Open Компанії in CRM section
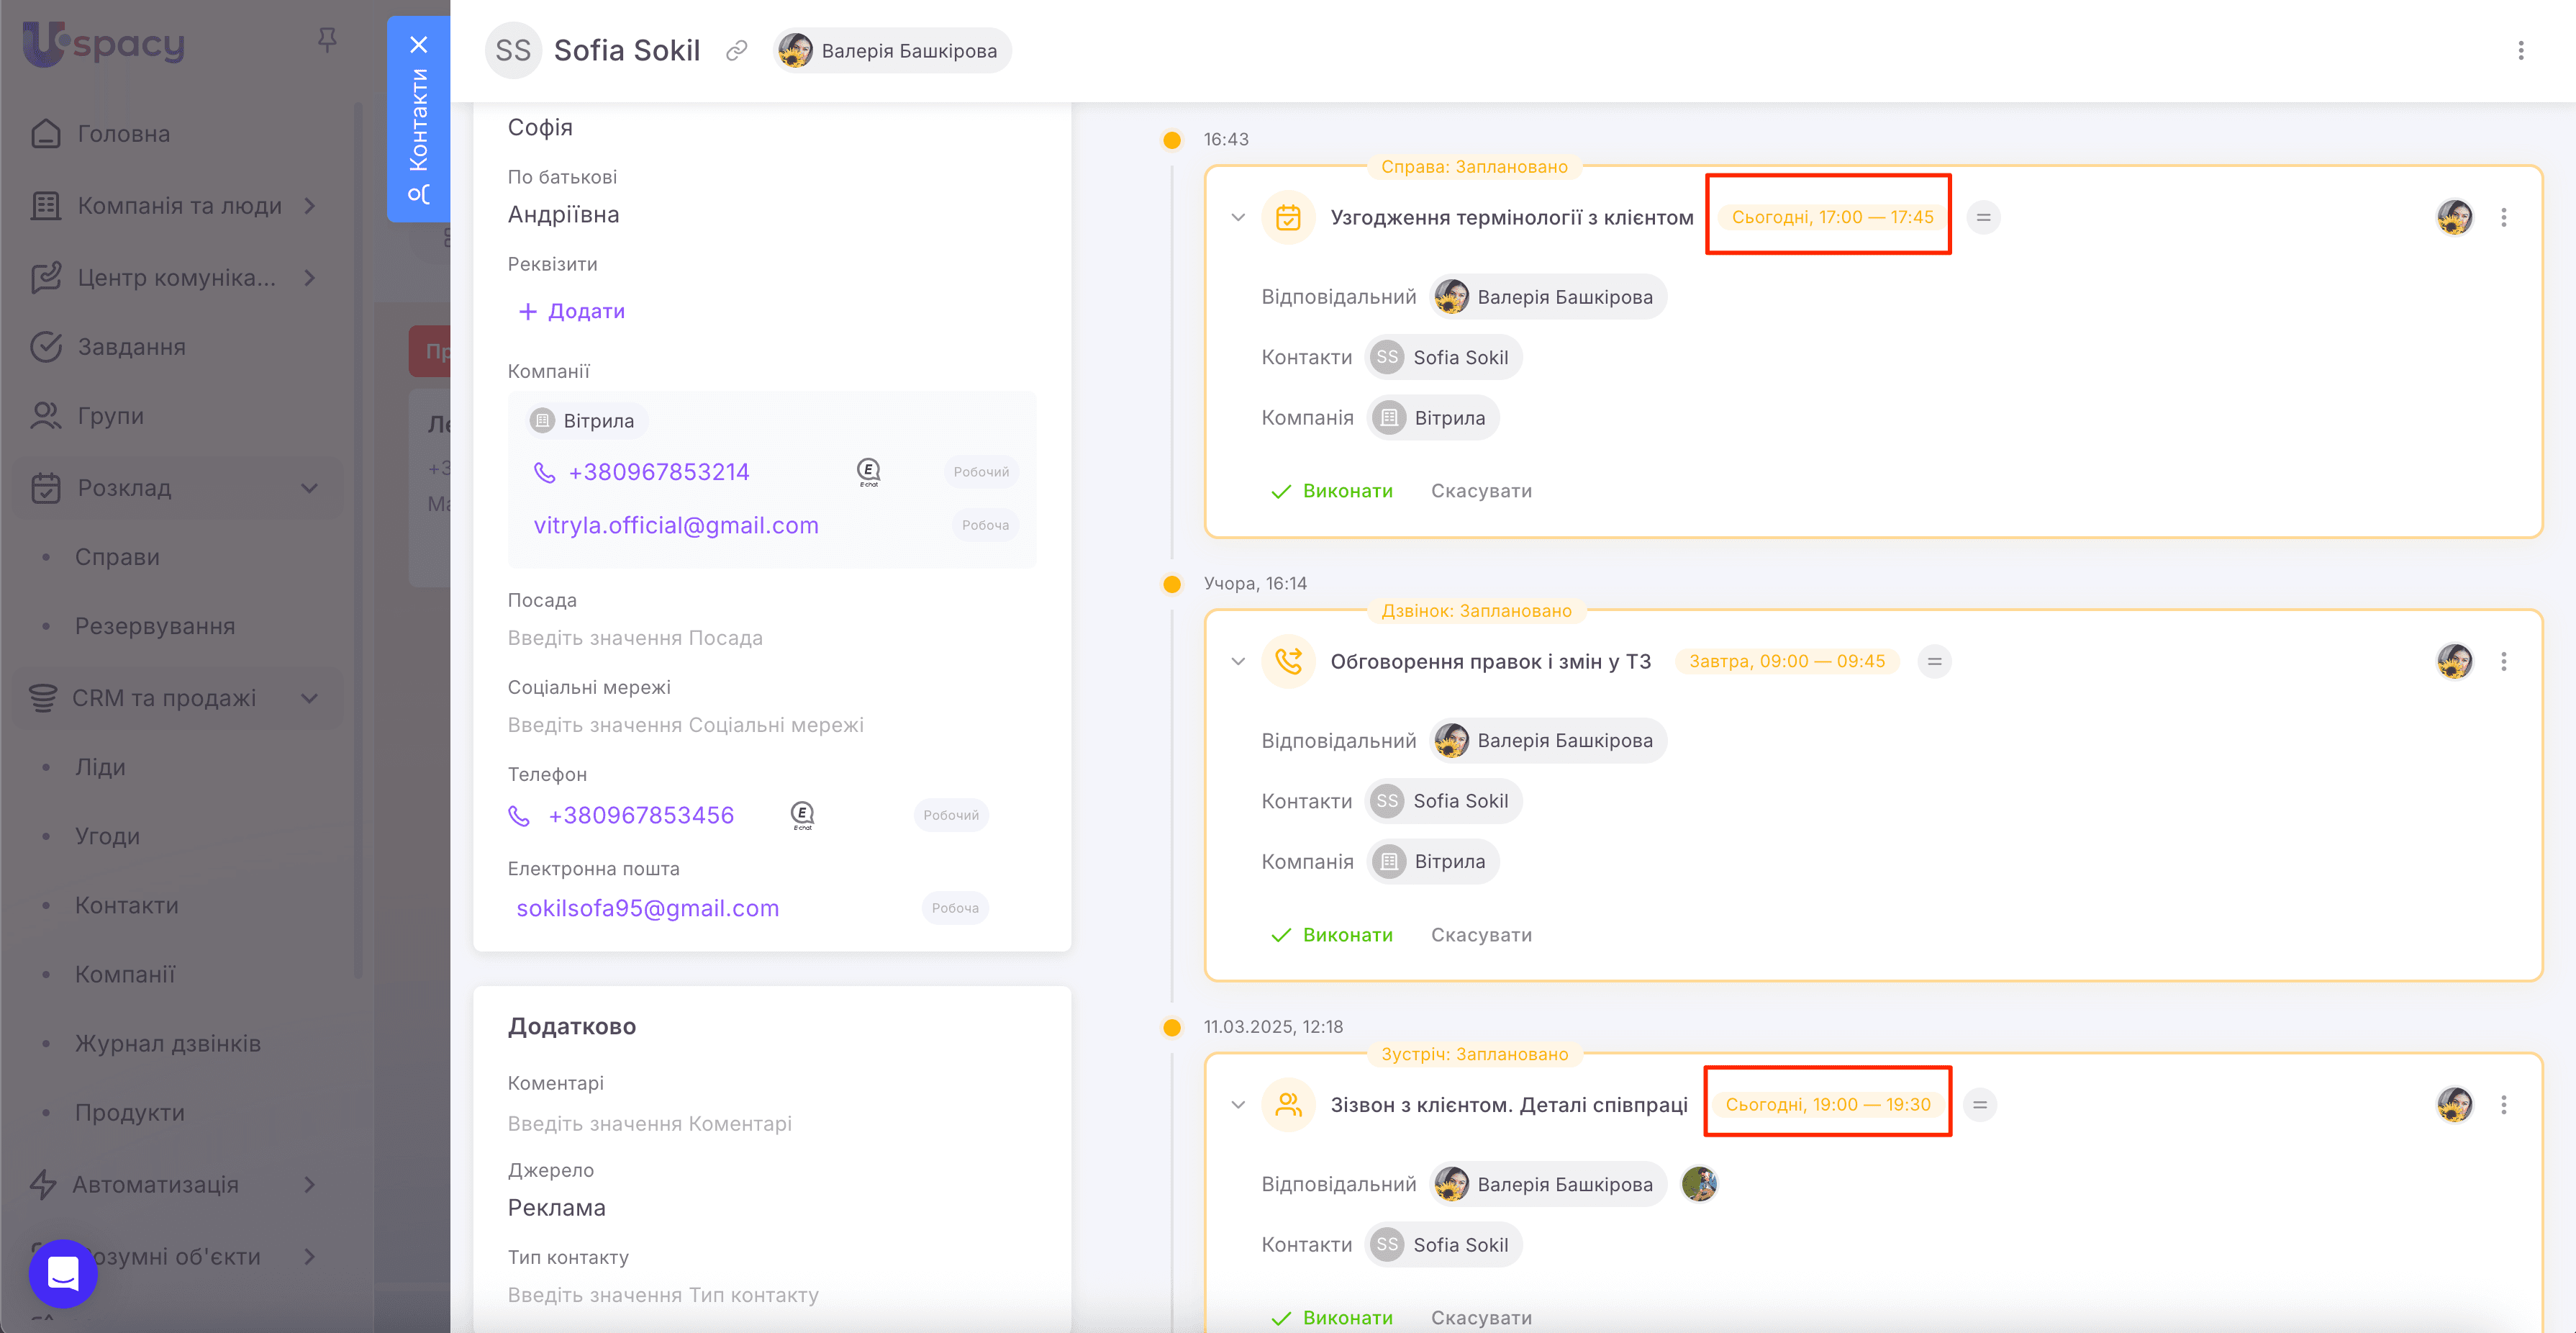2576x1333 pixels. click(125, 974)
